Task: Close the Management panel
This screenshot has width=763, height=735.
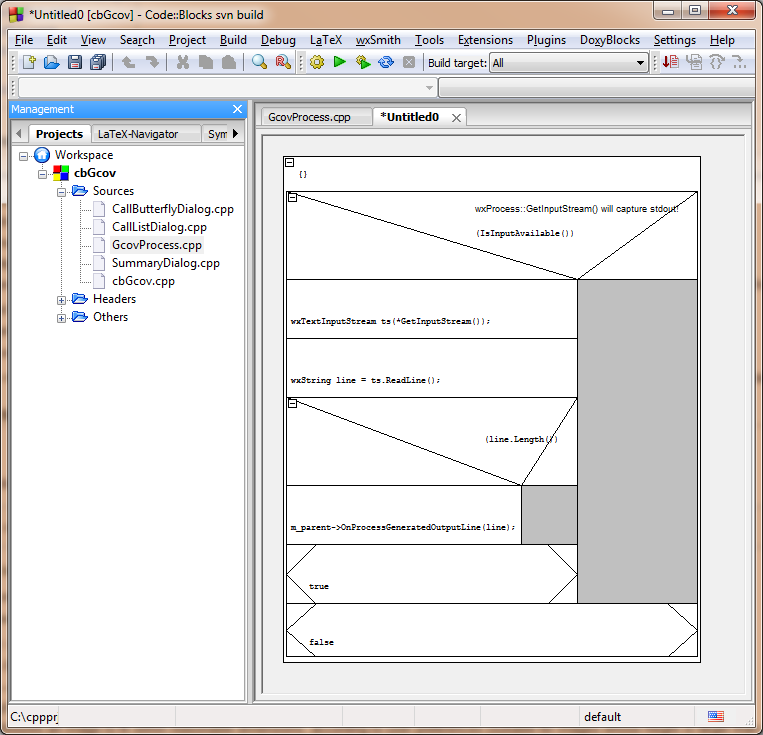Action: tap(237, 109)
